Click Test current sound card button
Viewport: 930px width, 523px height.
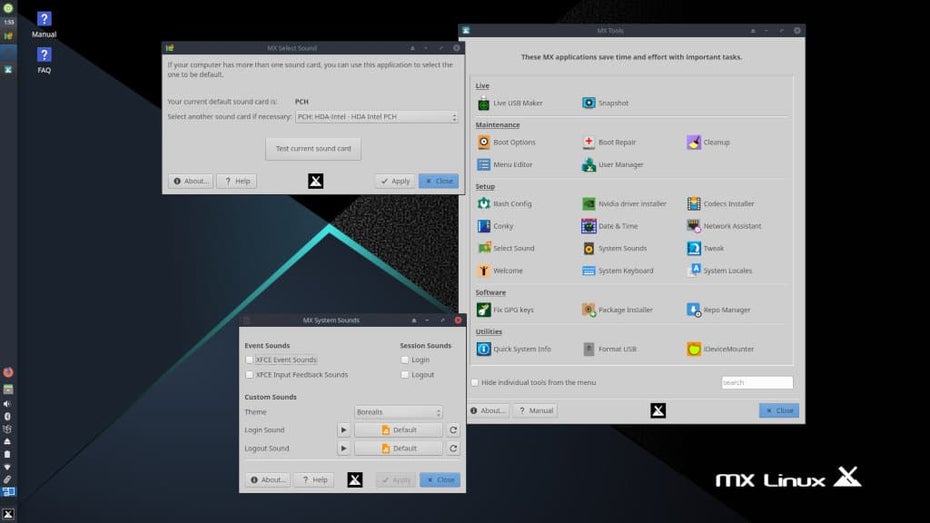pos(313,149)
